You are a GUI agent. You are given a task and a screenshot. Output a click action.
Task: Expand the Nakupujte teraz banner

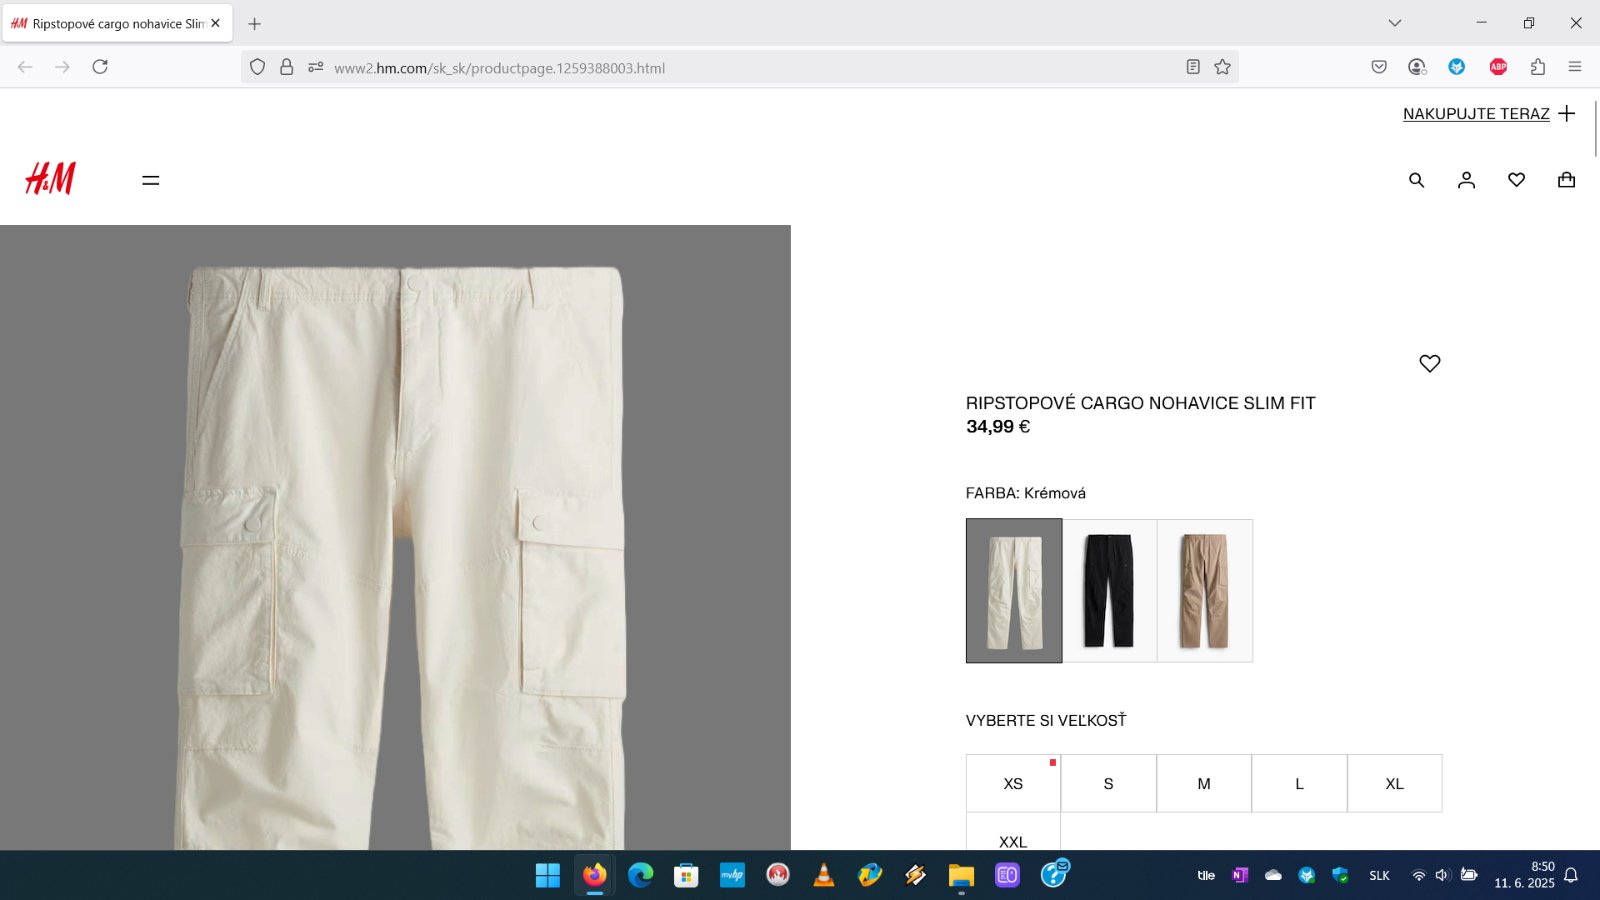point(1488,114)
